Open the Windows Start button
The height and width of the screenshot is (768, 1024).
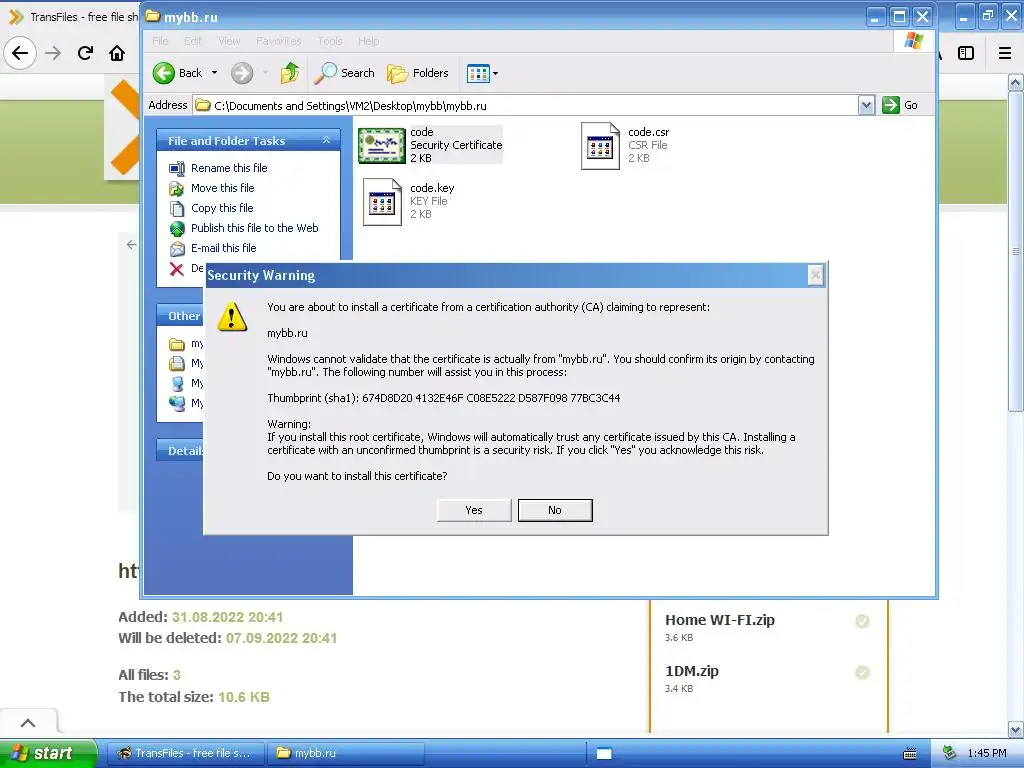(48, 753)
